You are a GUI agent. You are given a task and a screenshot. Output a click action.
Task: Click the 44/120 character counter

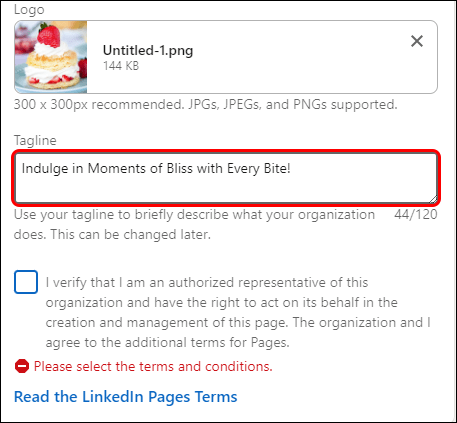point(416,214)
